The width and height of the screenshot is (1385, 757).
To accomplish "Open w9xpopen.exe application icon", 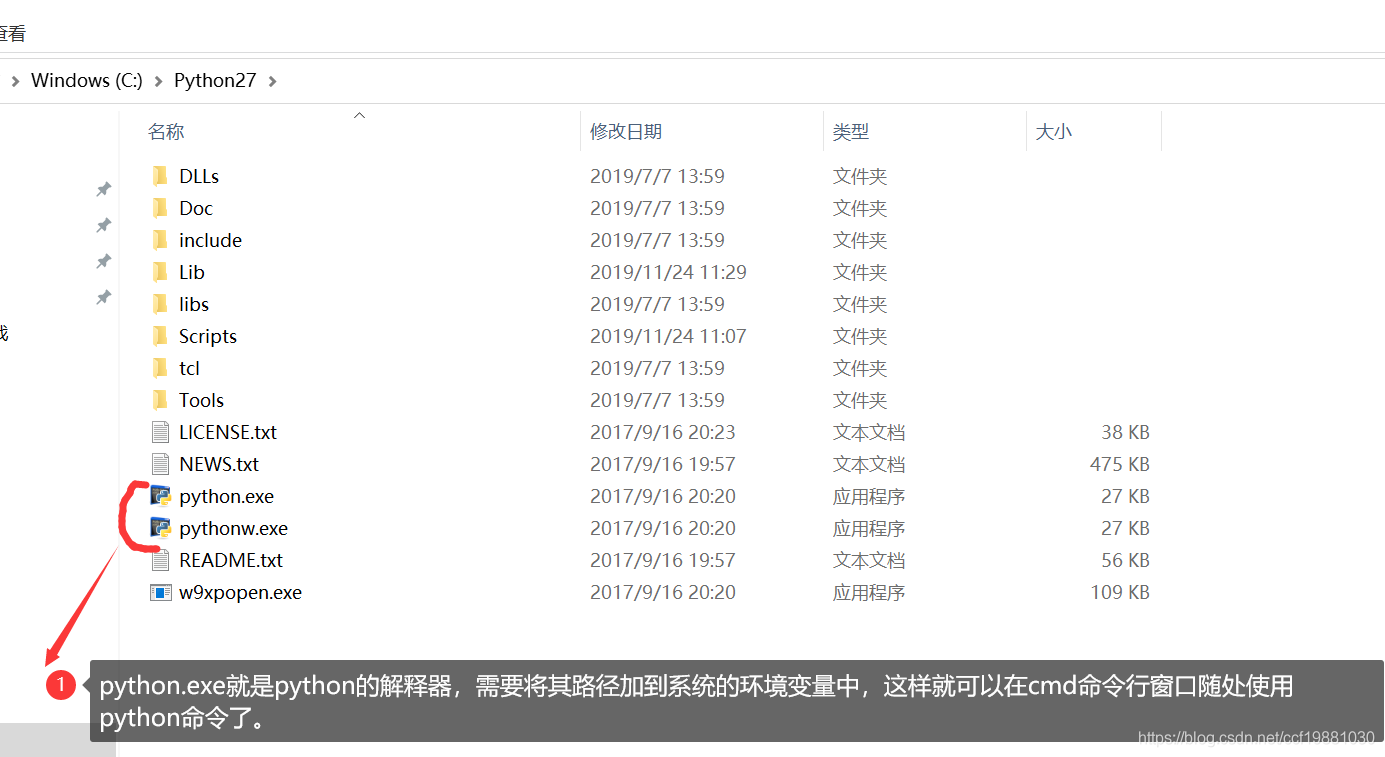I will coord(160,592).
